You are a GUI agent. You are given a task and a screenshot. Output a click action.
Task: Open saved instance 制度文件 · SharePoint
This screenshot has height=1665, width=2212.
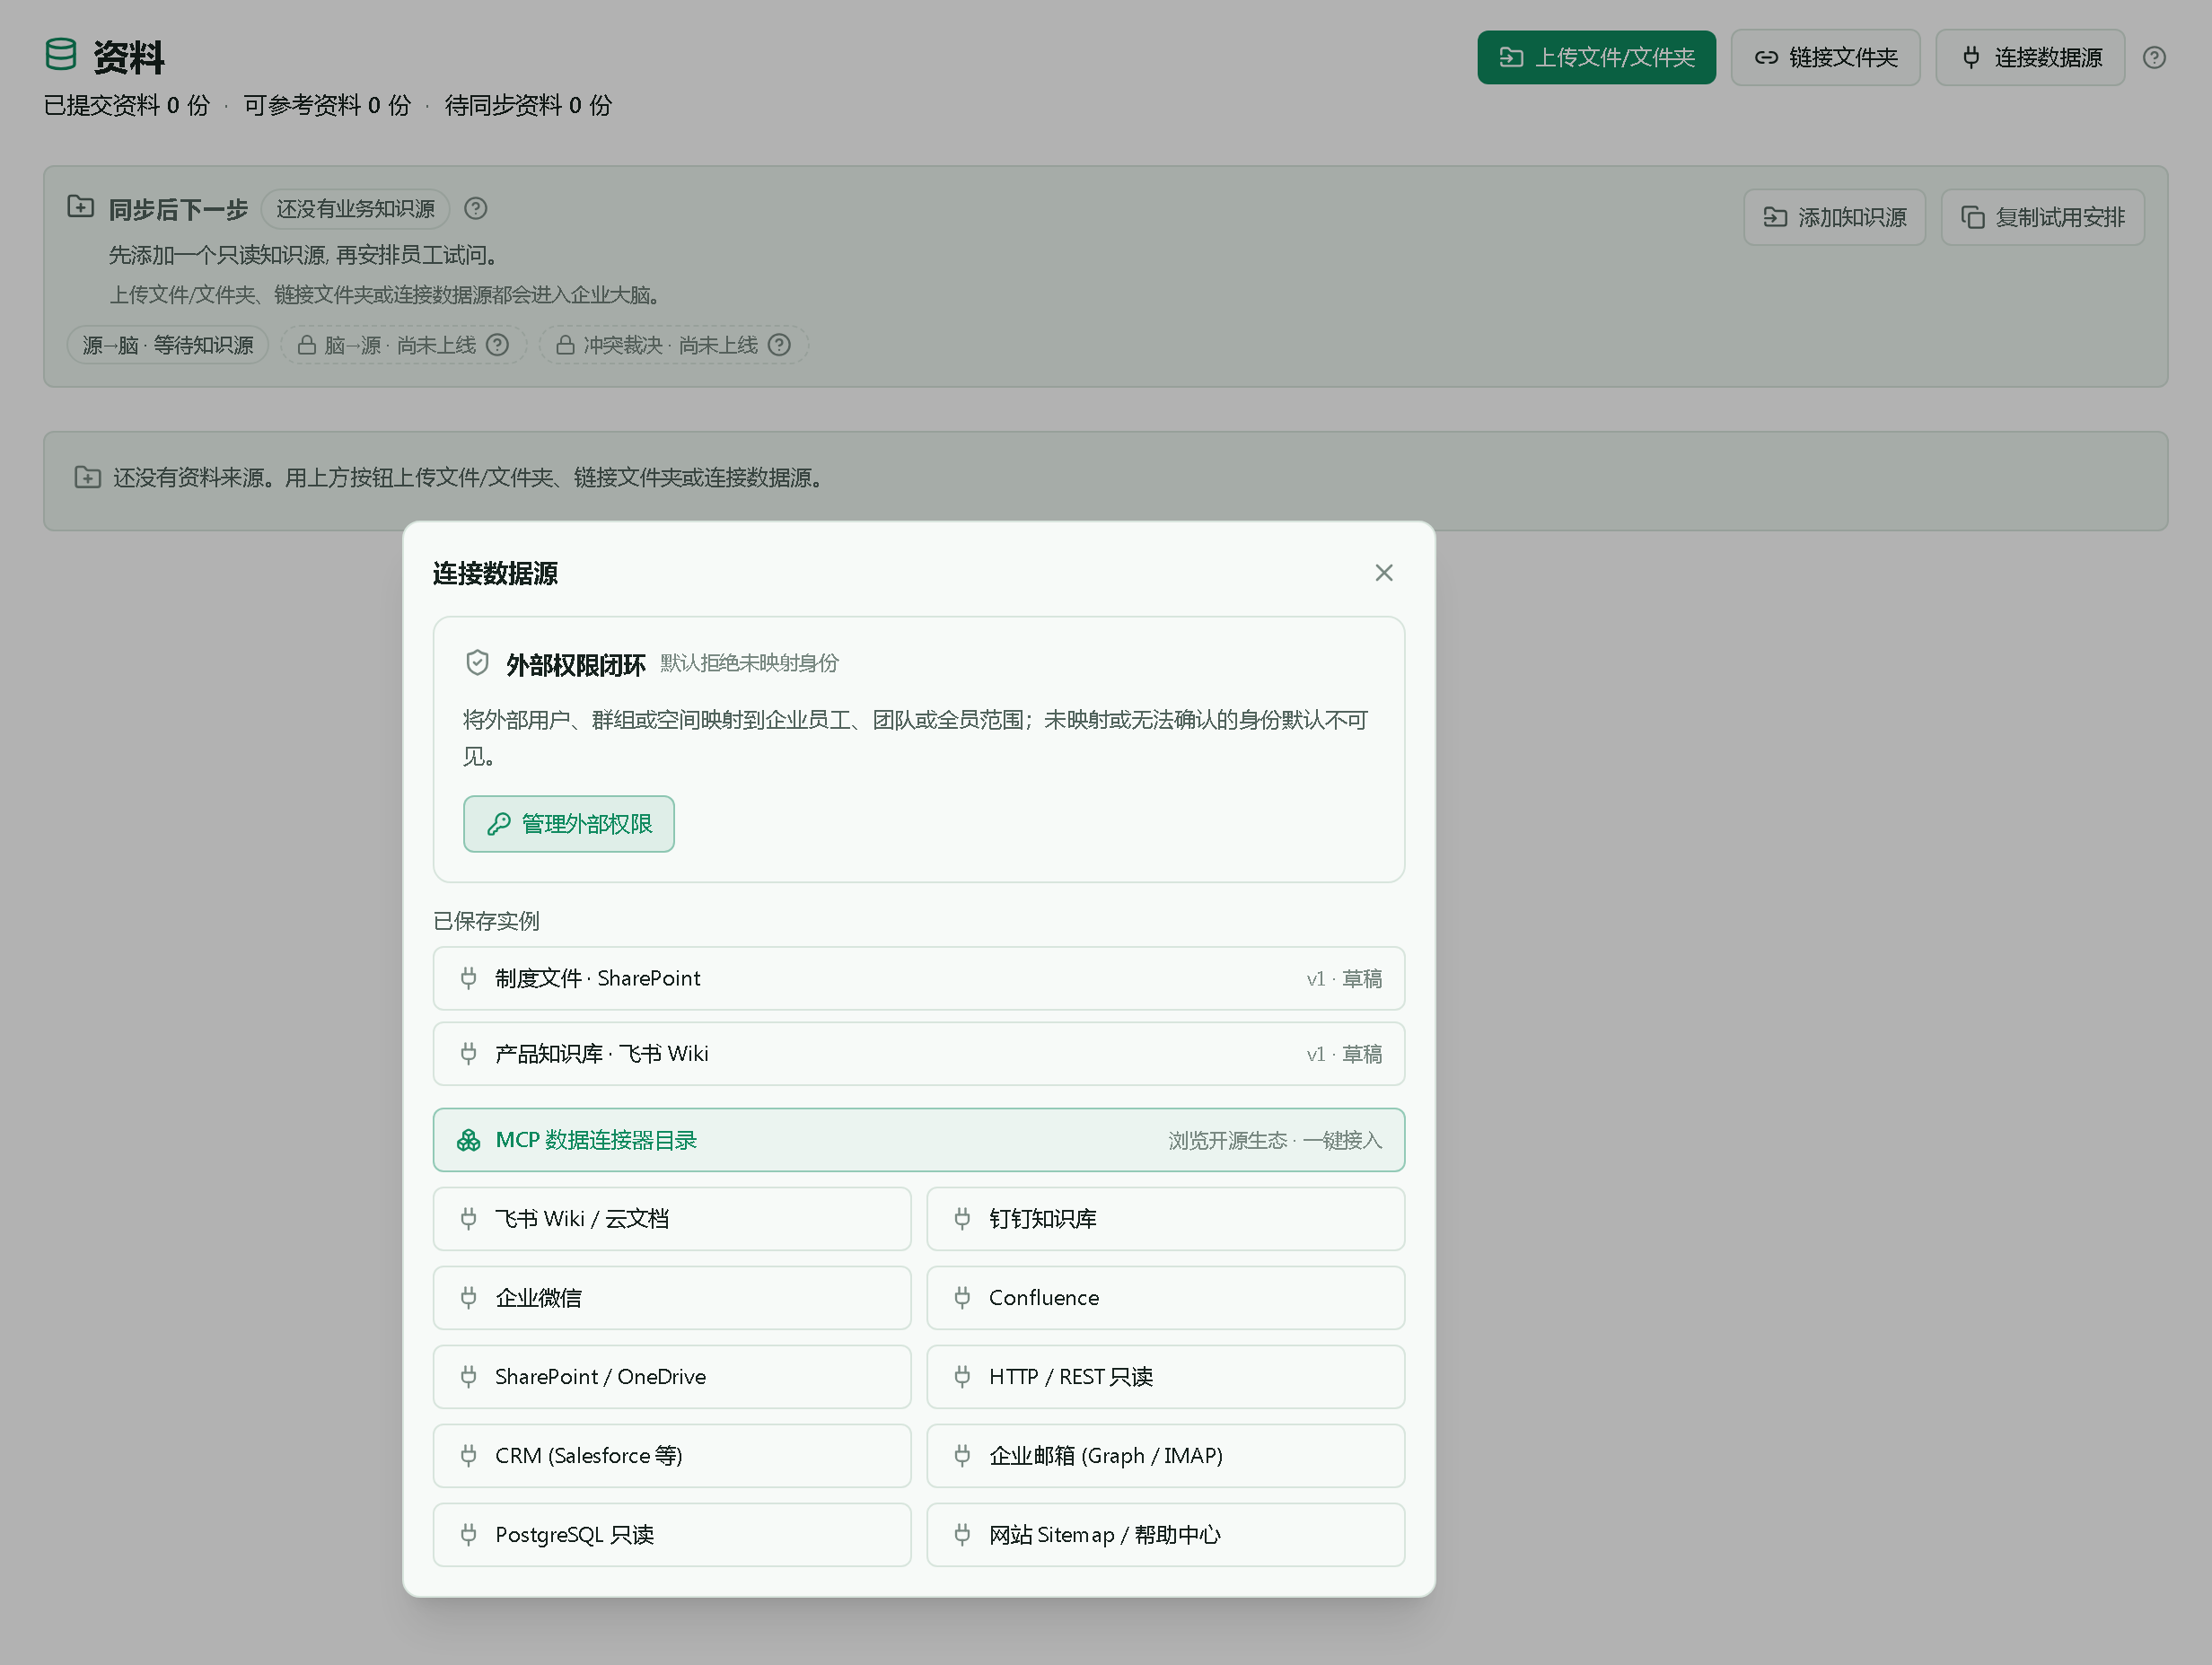[x=918, y=978]
